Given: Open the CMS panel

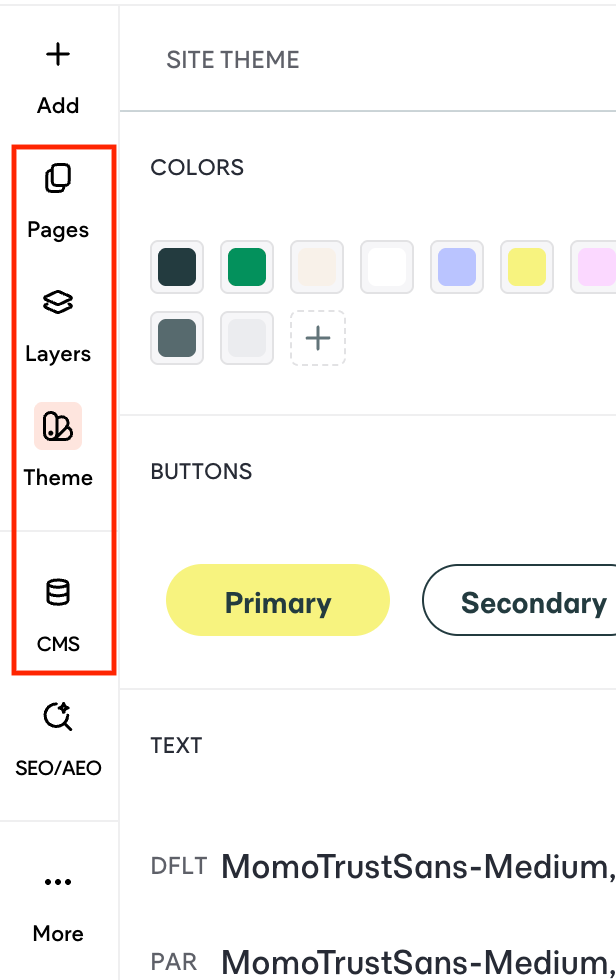Looking at the screenshot, I should point(58,610).
